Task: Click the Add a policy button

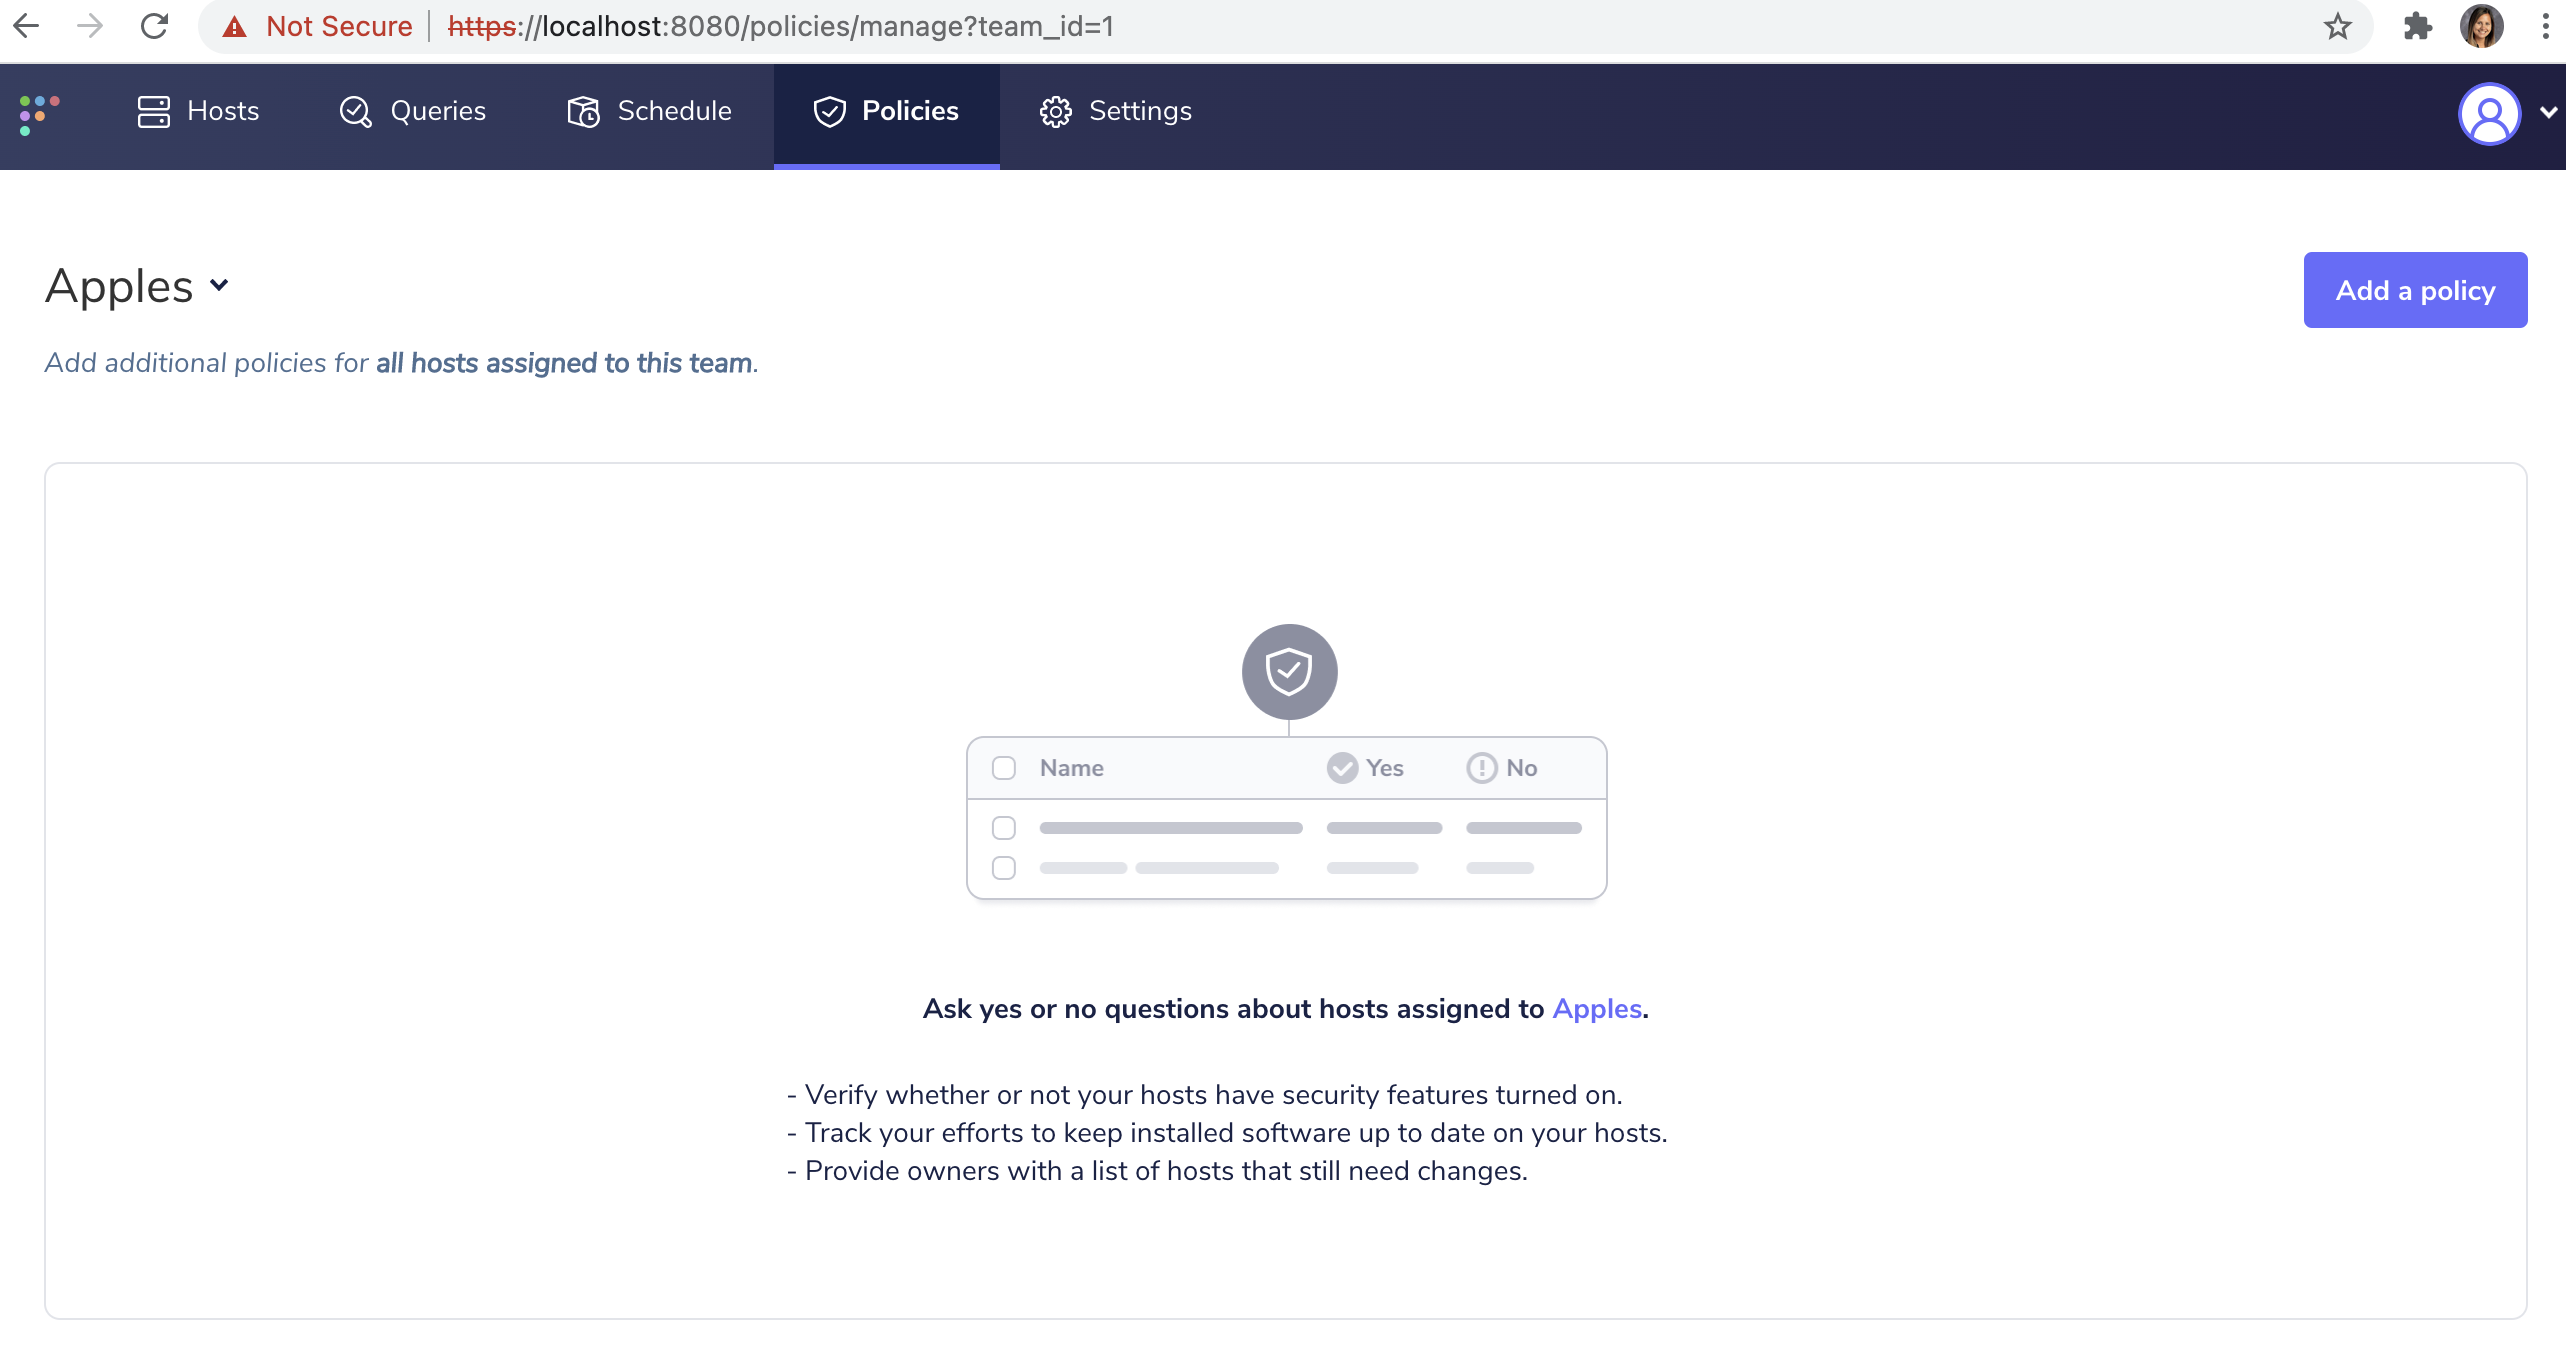Action: click(x=2415, y=290)
